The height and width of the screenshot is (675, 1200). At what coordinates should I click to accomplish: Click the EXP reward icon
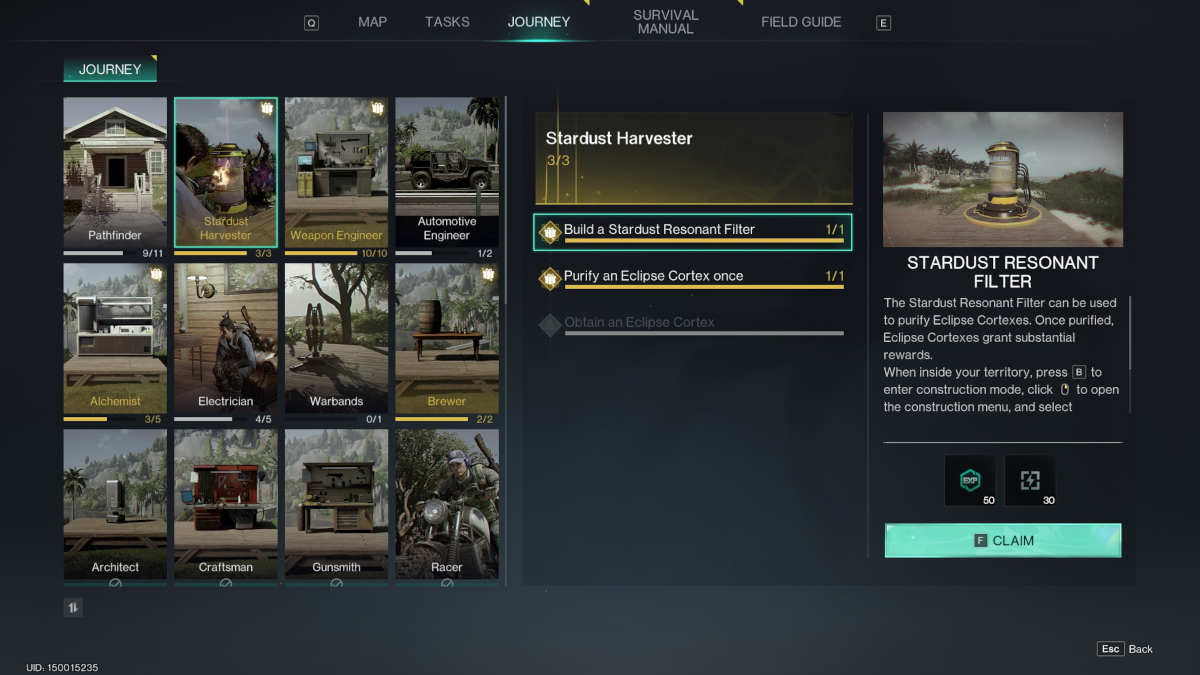[969, 480]
